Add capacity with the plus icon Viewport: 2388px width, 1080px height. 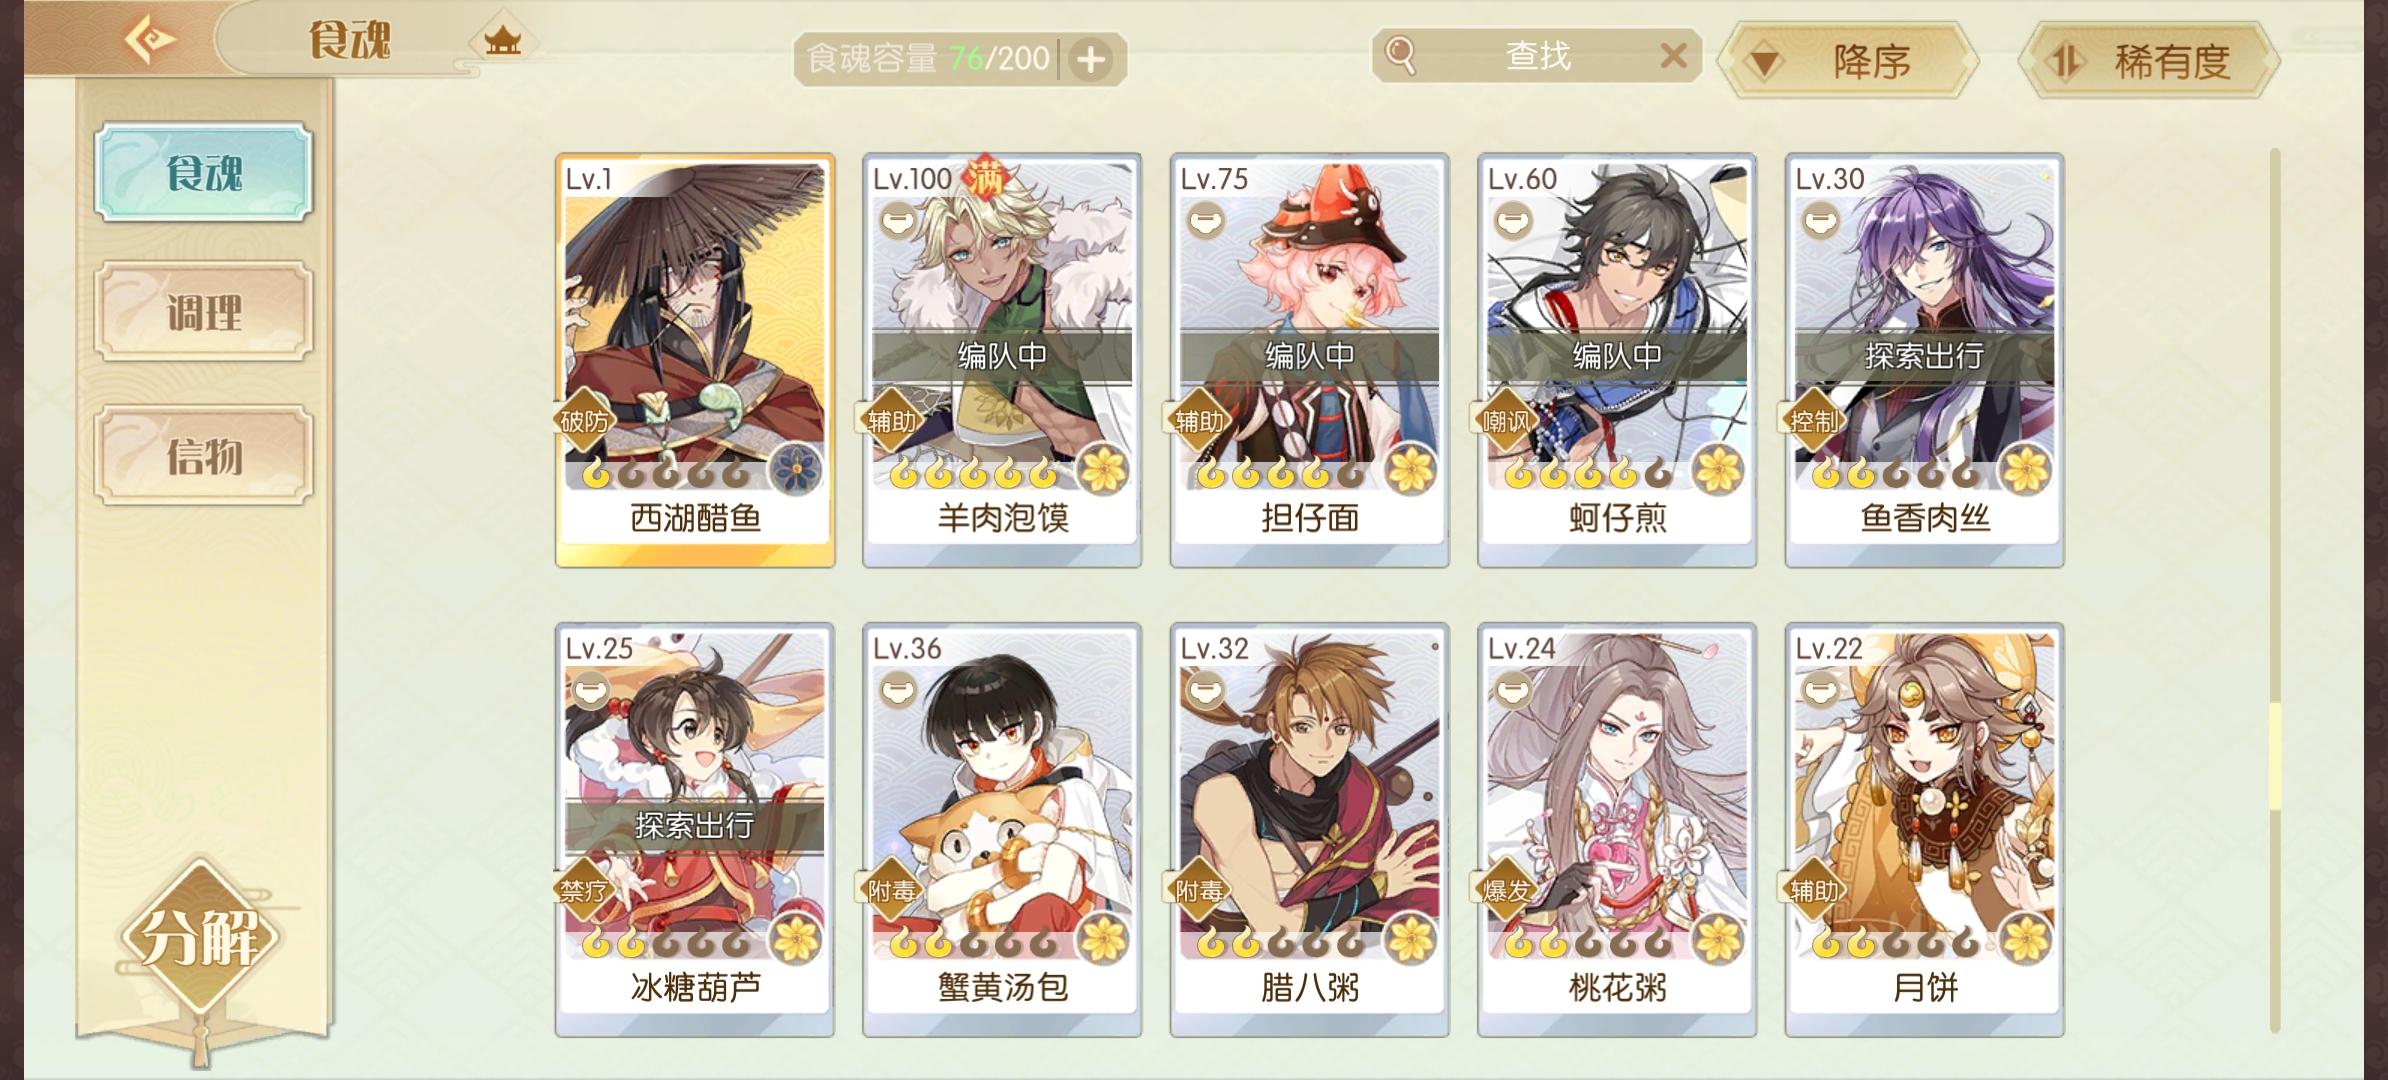(x=1091, y=59)
